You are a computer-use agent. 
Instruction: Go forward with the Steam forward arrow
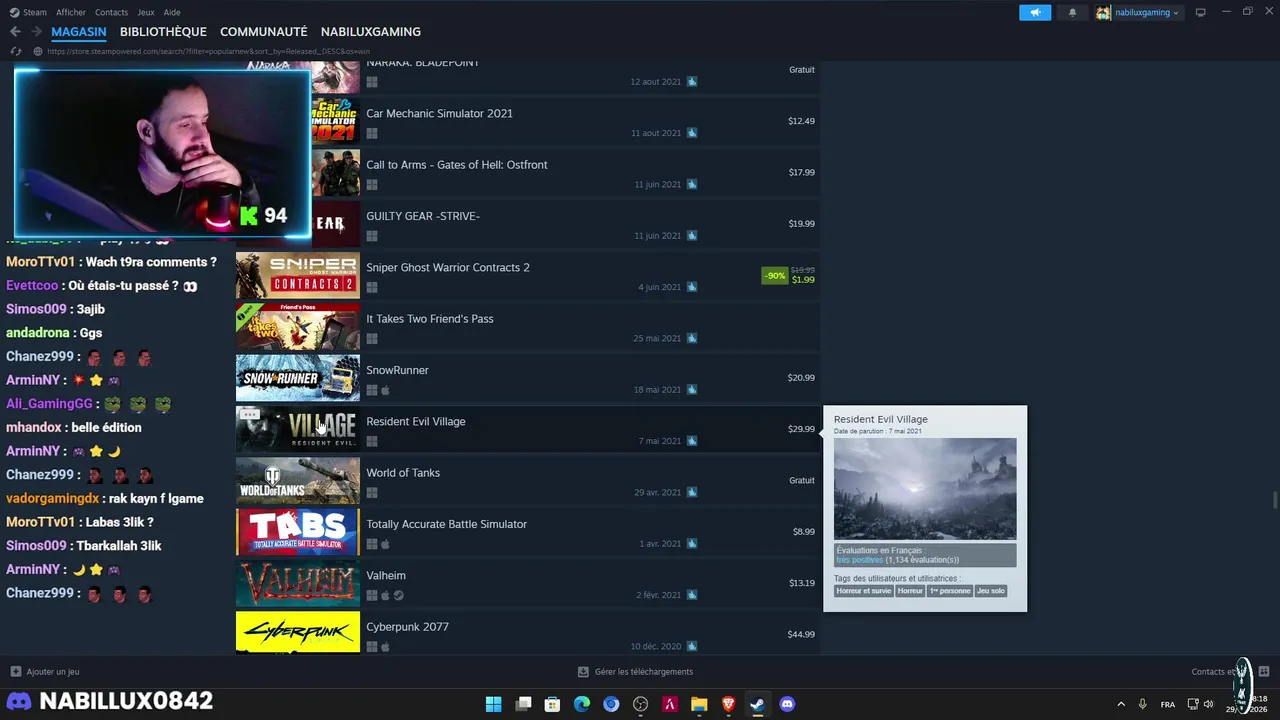[35, 32]
